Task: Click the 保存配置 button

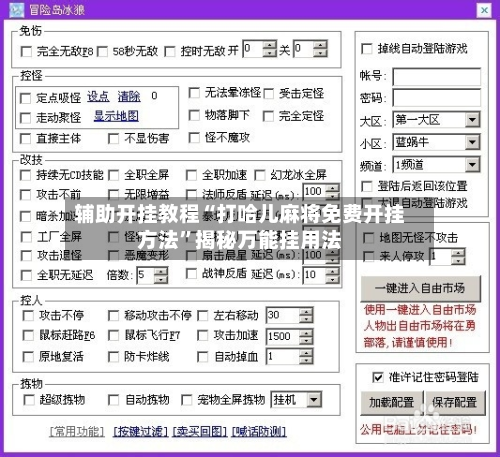Action: 454,402
